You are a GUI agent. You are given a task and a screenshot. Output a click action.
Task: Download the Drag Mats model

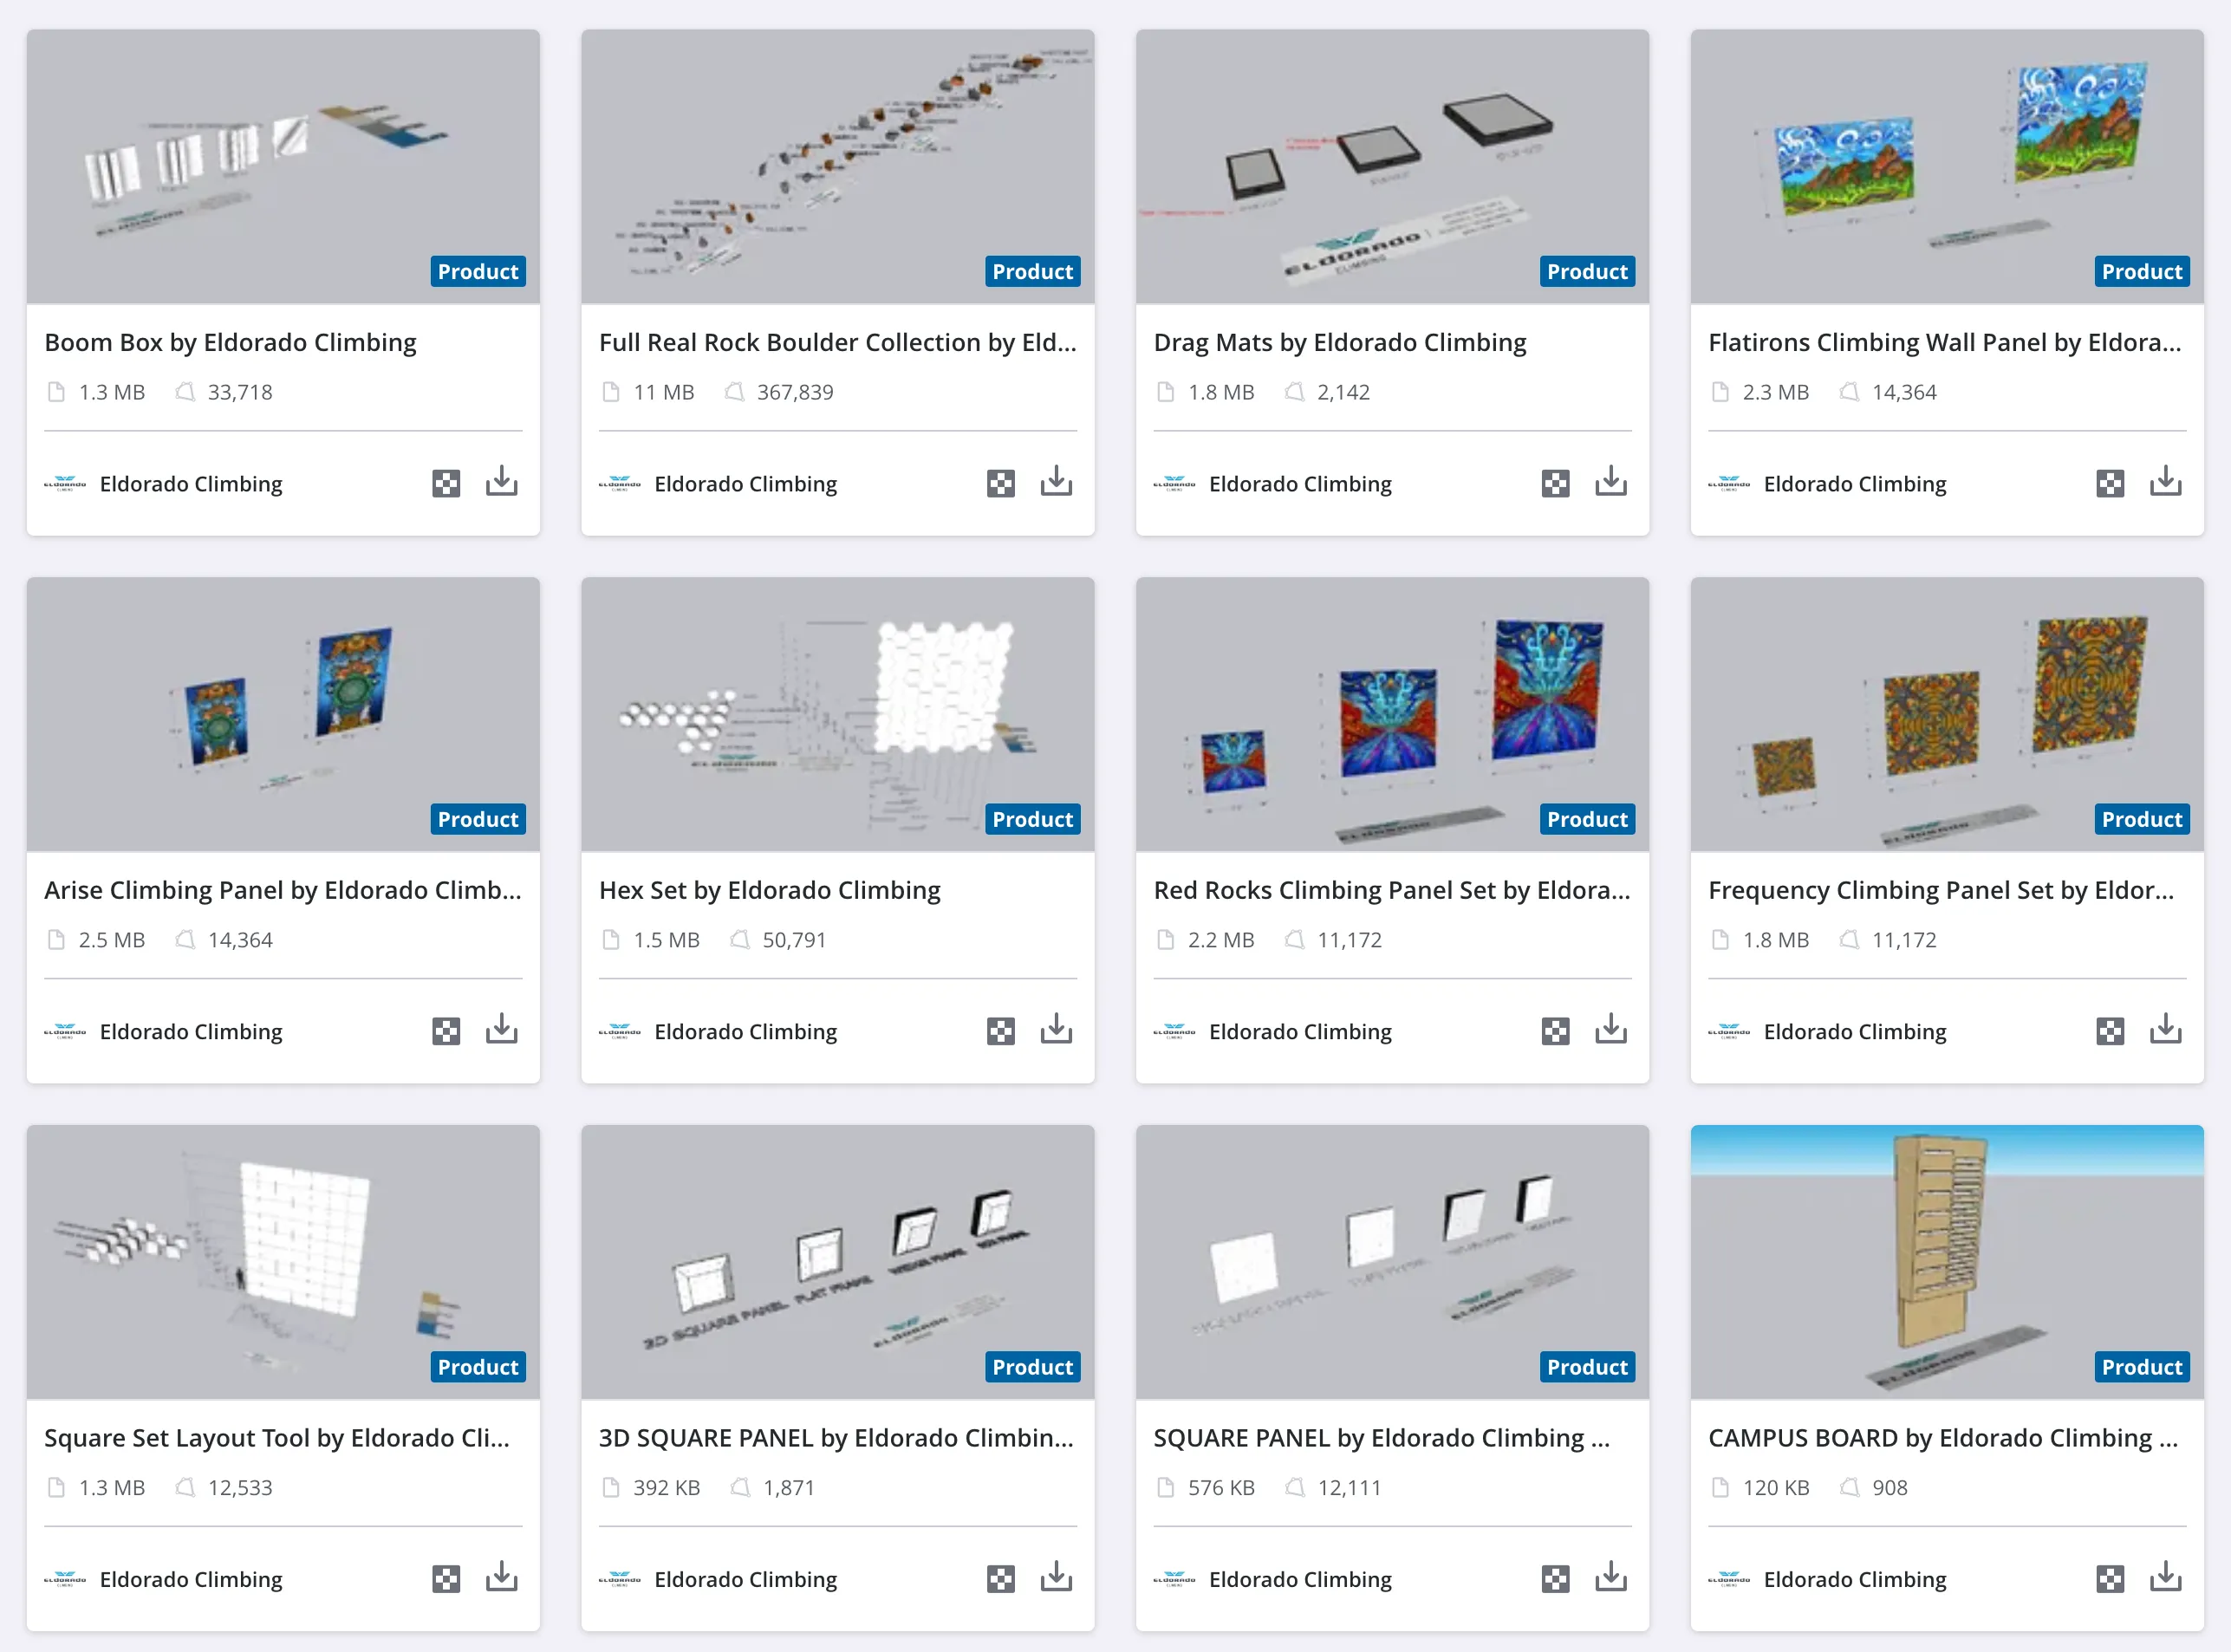tap(1611, 482)
